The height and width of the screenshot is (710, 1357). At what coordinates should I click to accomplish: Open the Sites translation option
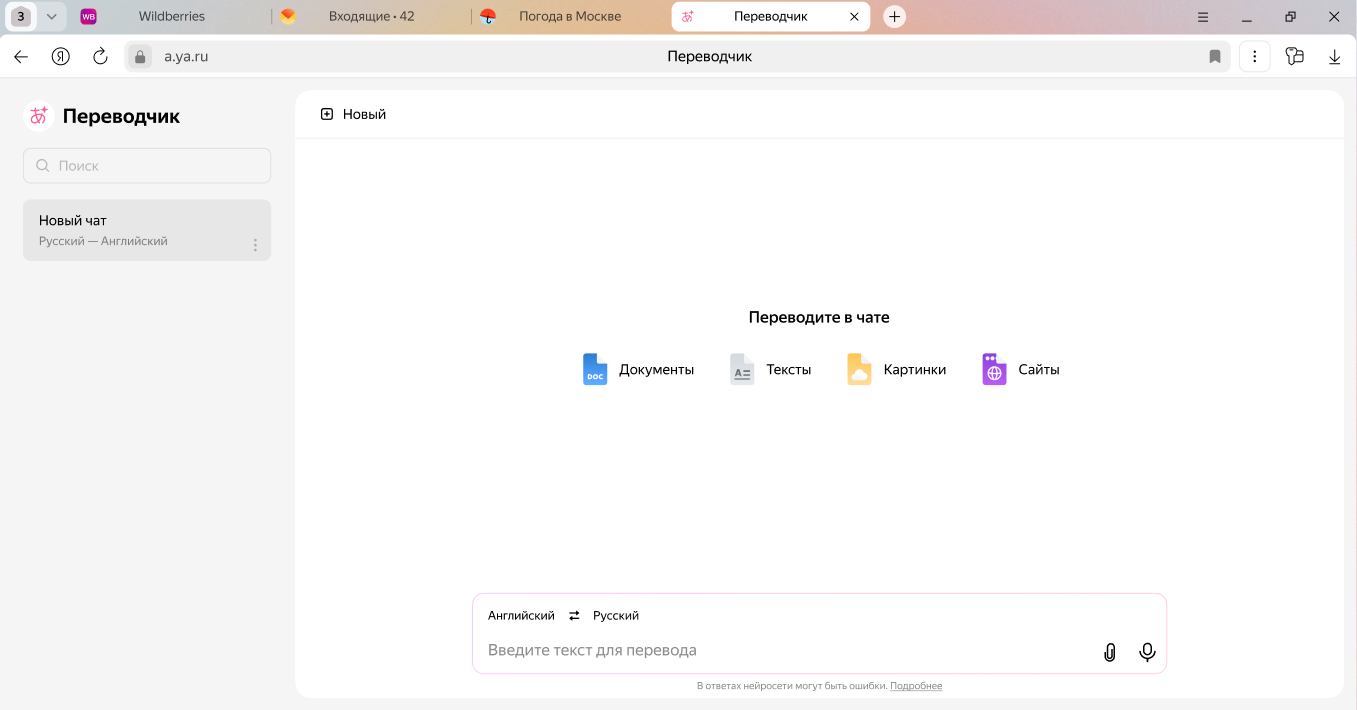tap(1021, 369)
